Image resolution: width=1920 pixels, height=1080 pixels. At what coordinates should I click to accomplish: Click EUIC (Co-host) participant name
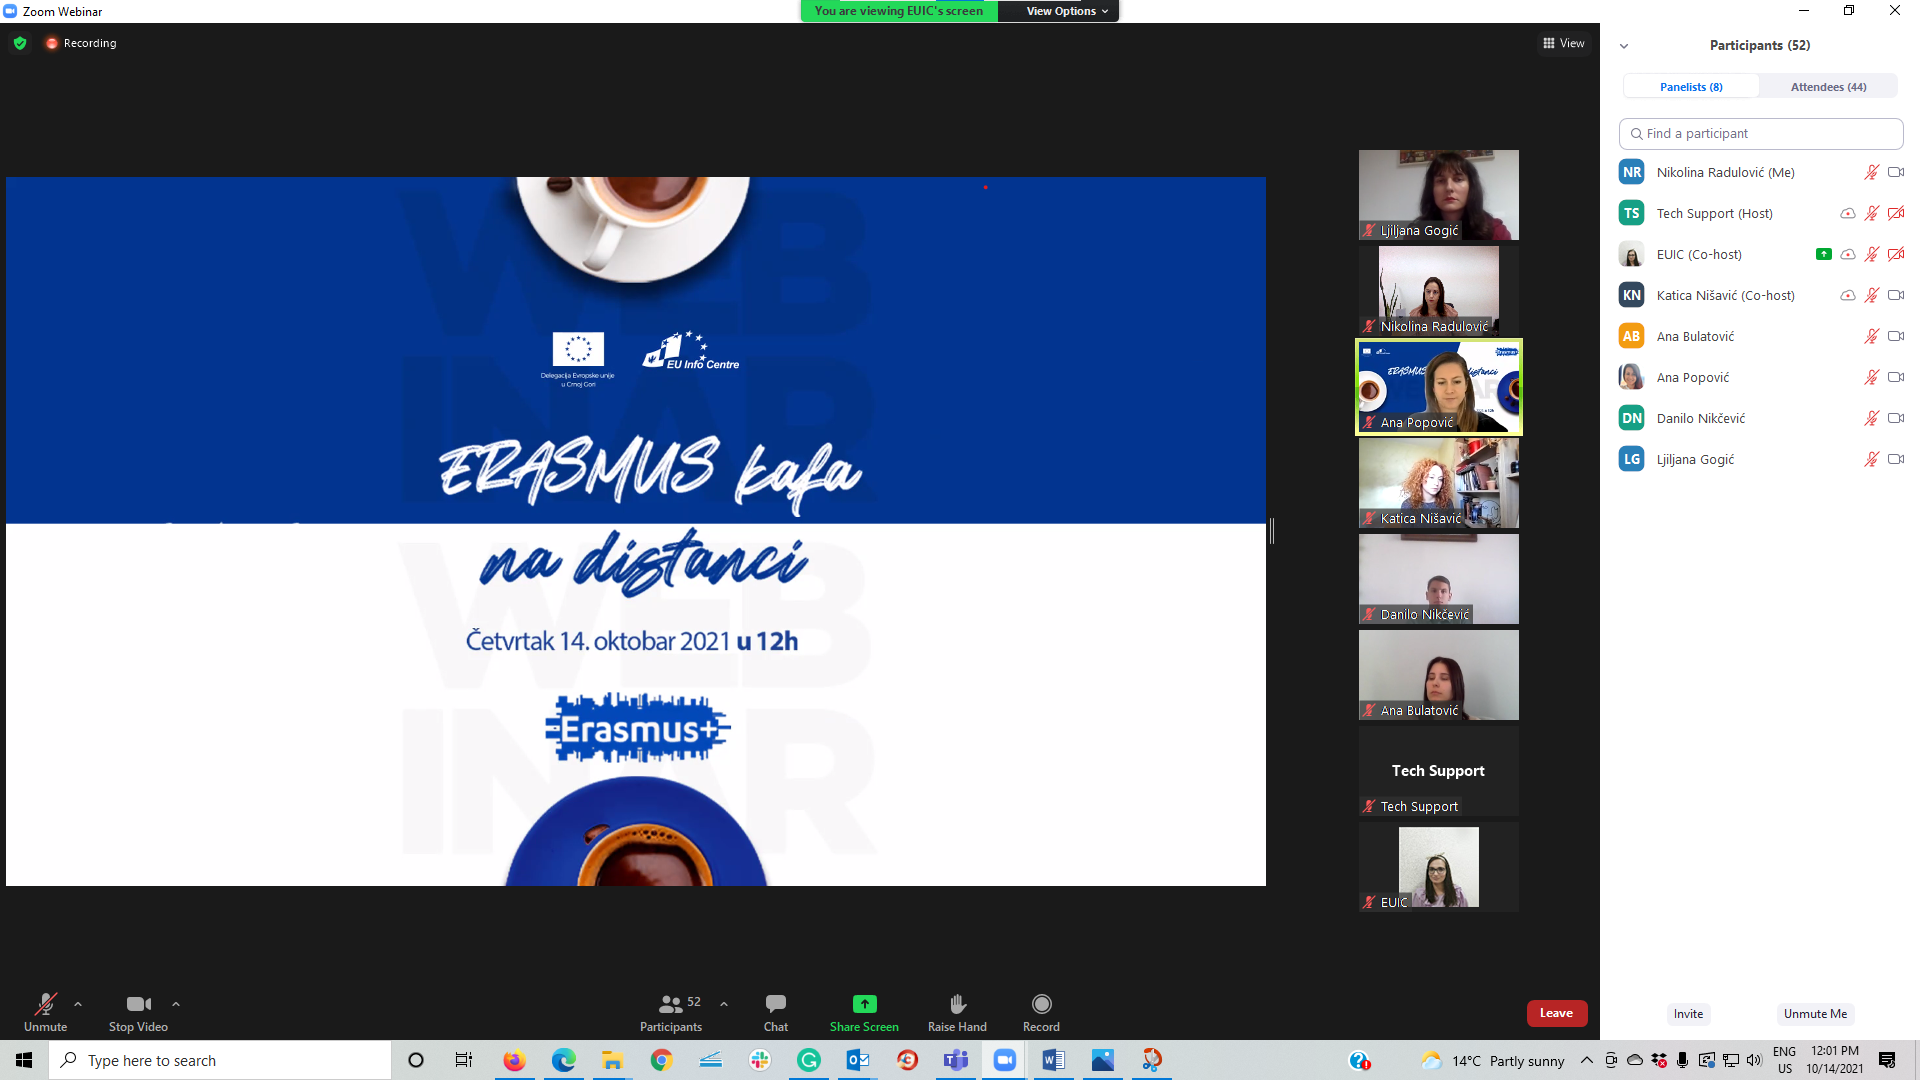[x=1699, y=254]
